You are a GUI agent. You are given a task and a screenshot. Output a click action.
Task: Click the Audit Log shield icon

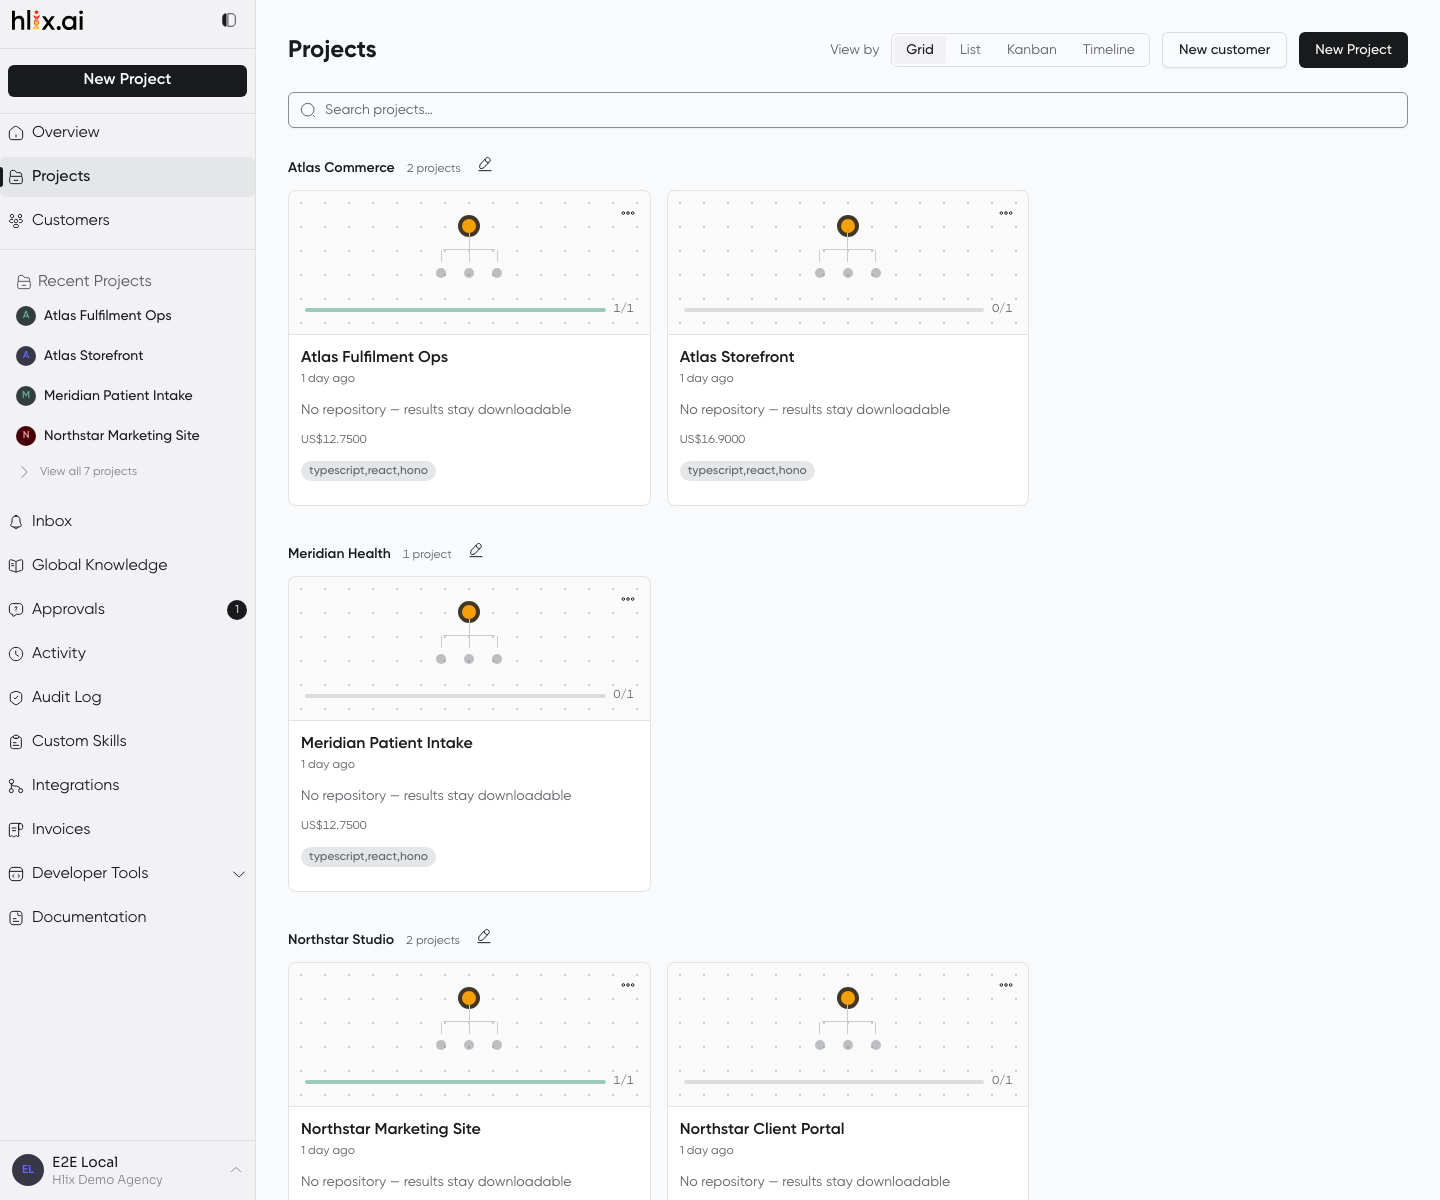click(16, 698)
